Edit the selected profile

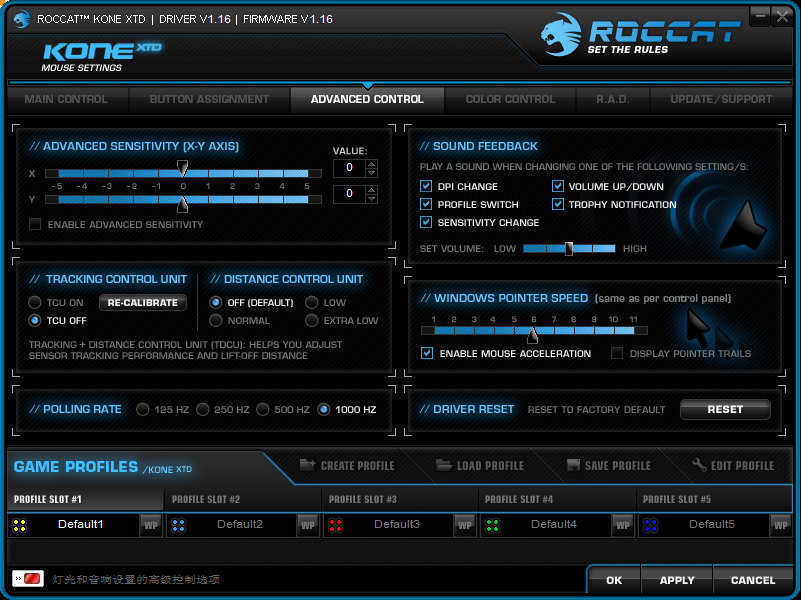pos(733,465)
